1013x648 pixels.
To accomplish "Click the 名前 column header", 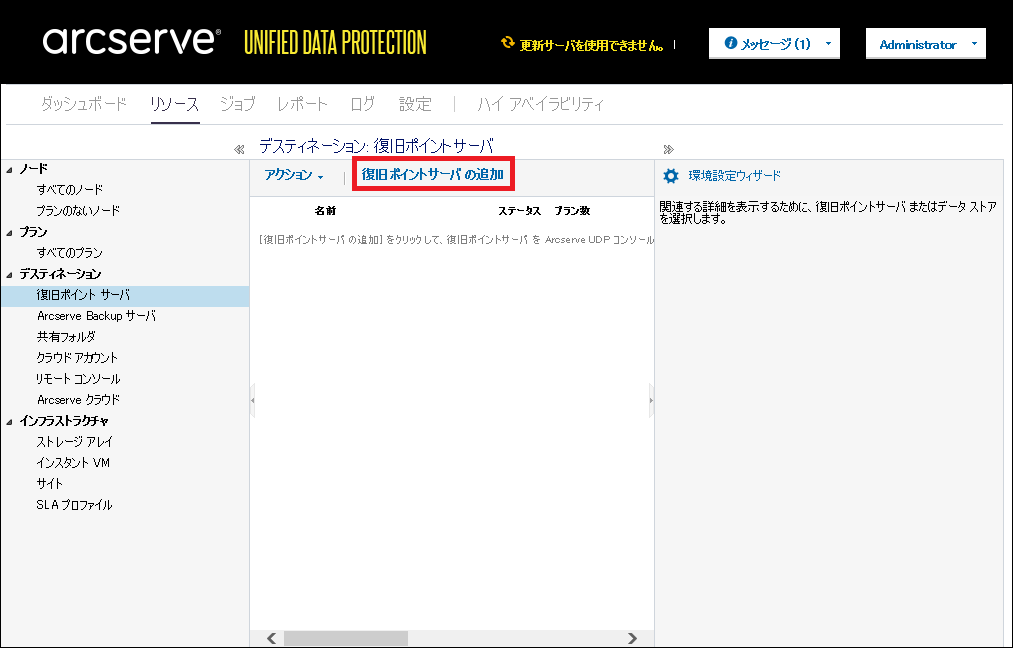I will [325, 211].
